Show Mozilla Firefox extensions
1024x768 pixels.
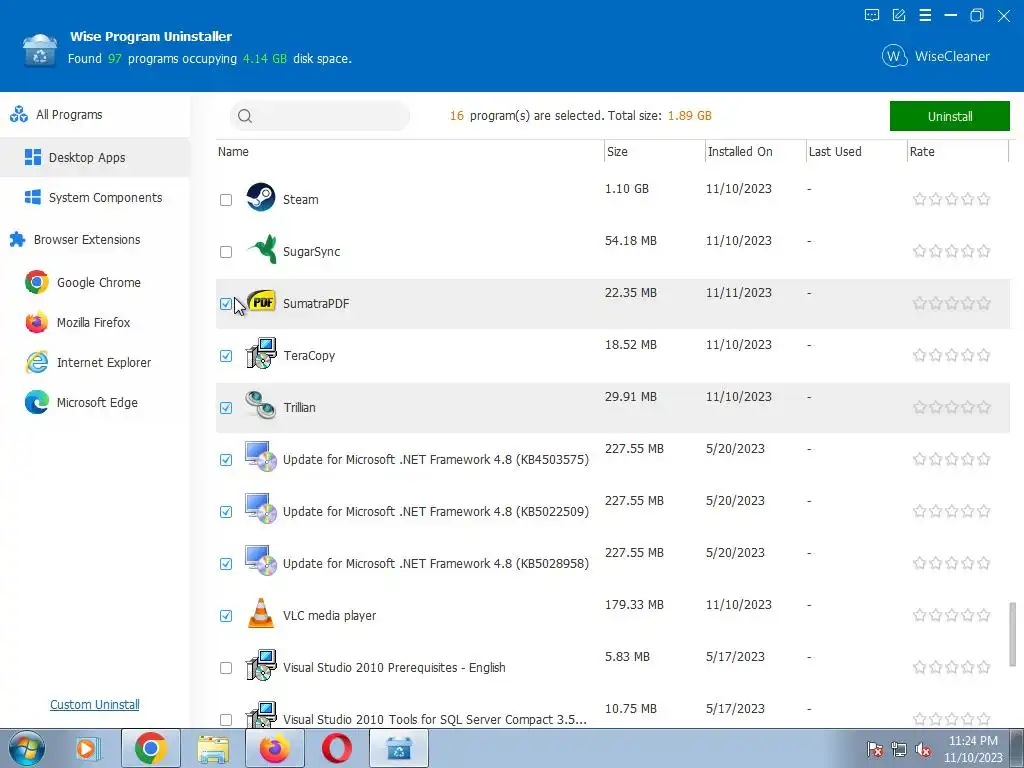(95, 323)
